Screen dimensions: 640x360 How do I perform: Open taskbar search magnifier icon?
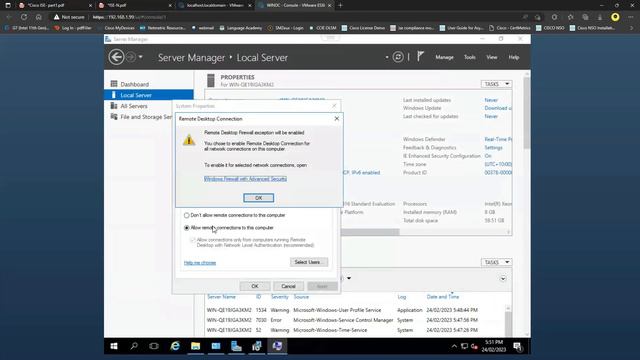click(x=134, y=346)
